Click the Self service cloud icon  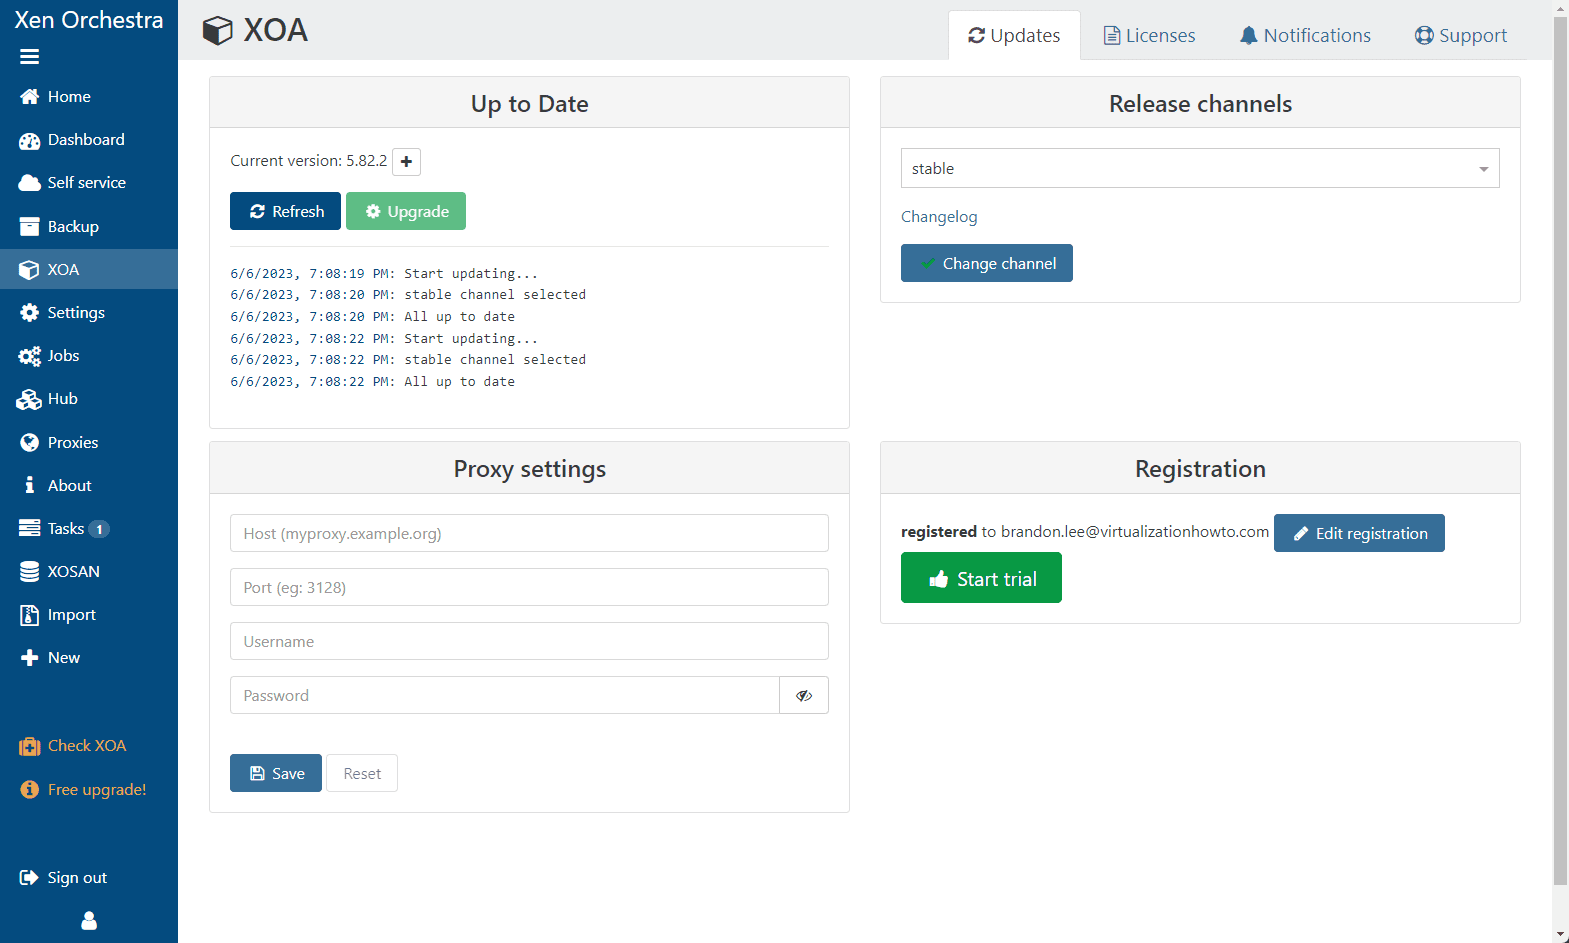29,183
